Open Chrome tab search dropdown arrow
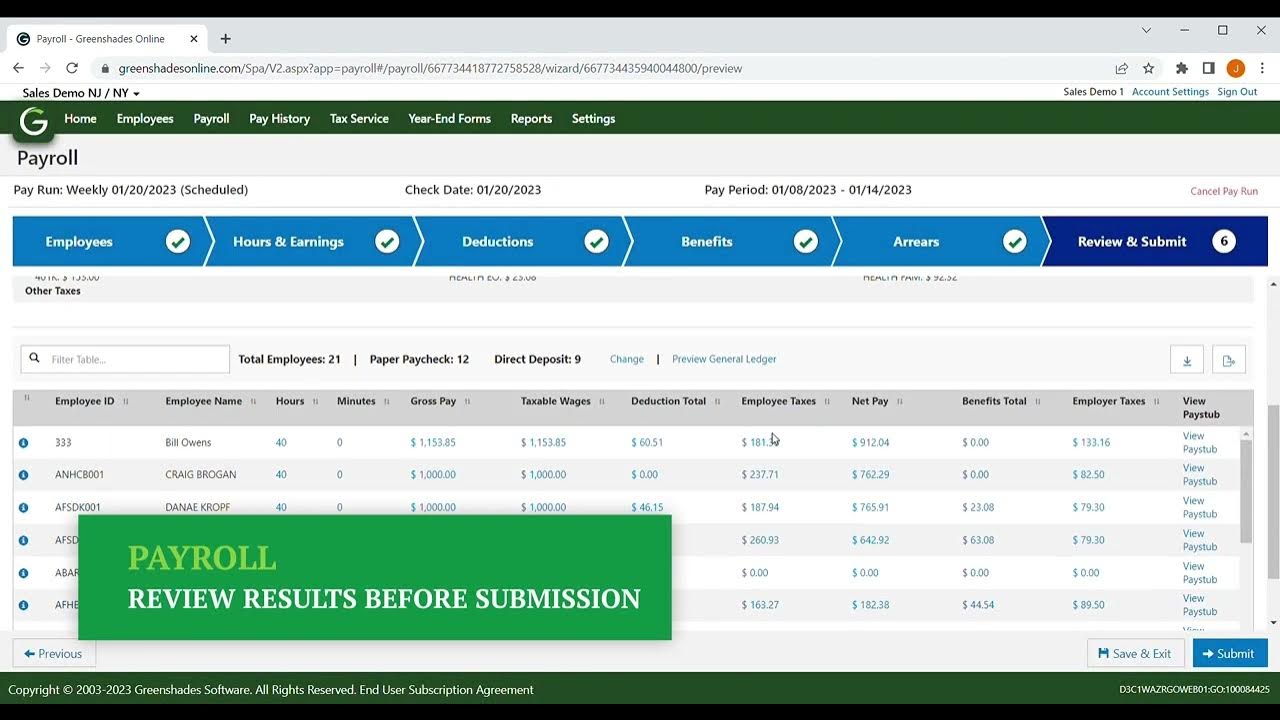The width and height of the screenshot is (1280, 720). click(1146, 30)
